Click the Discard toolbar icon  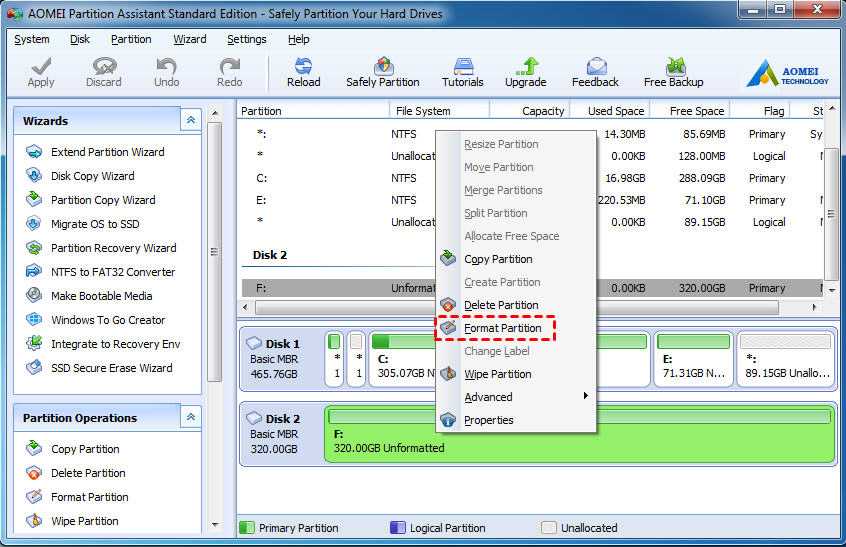click(x=104, y=66)
